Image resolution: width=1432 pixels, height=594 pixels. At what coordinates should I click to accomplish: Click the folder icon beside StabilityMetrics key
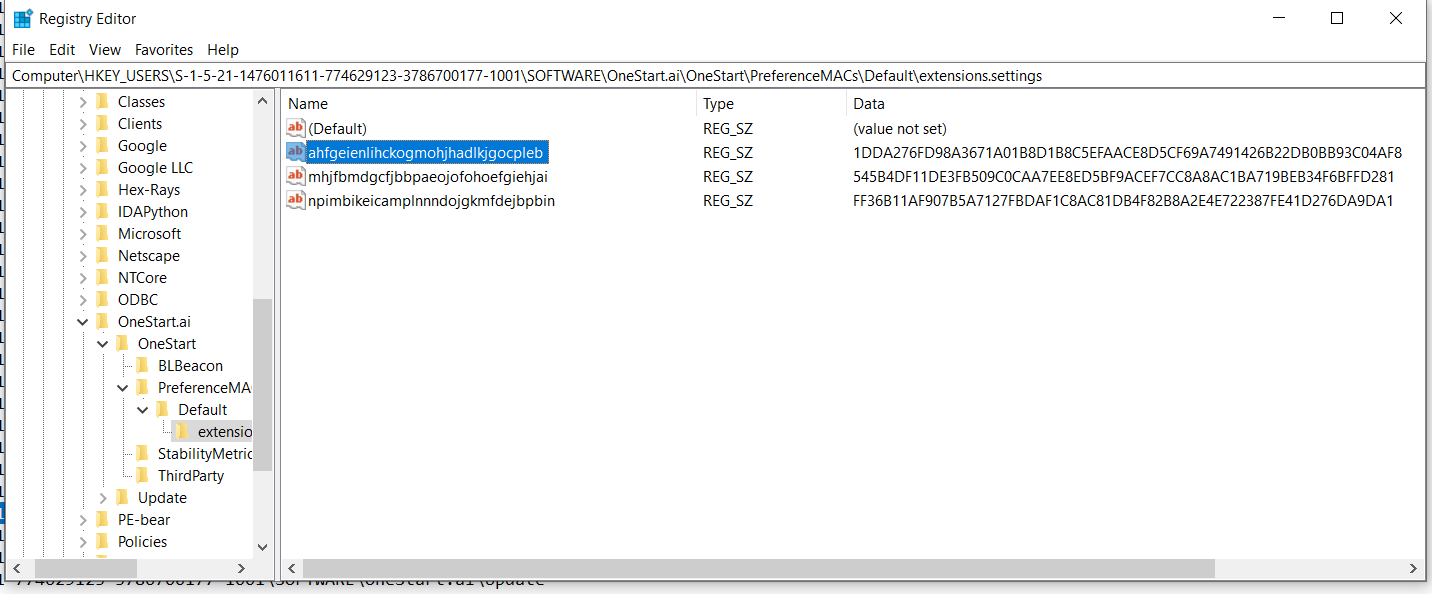(x=142, y=453)
